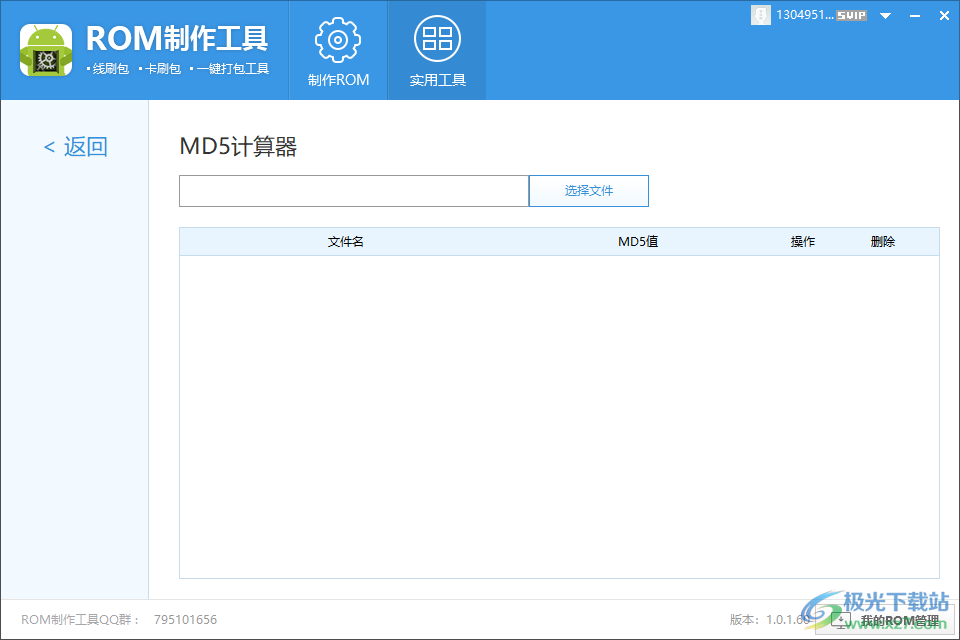
Task: Switch to the 实用工具 tab
Action: 437,50
